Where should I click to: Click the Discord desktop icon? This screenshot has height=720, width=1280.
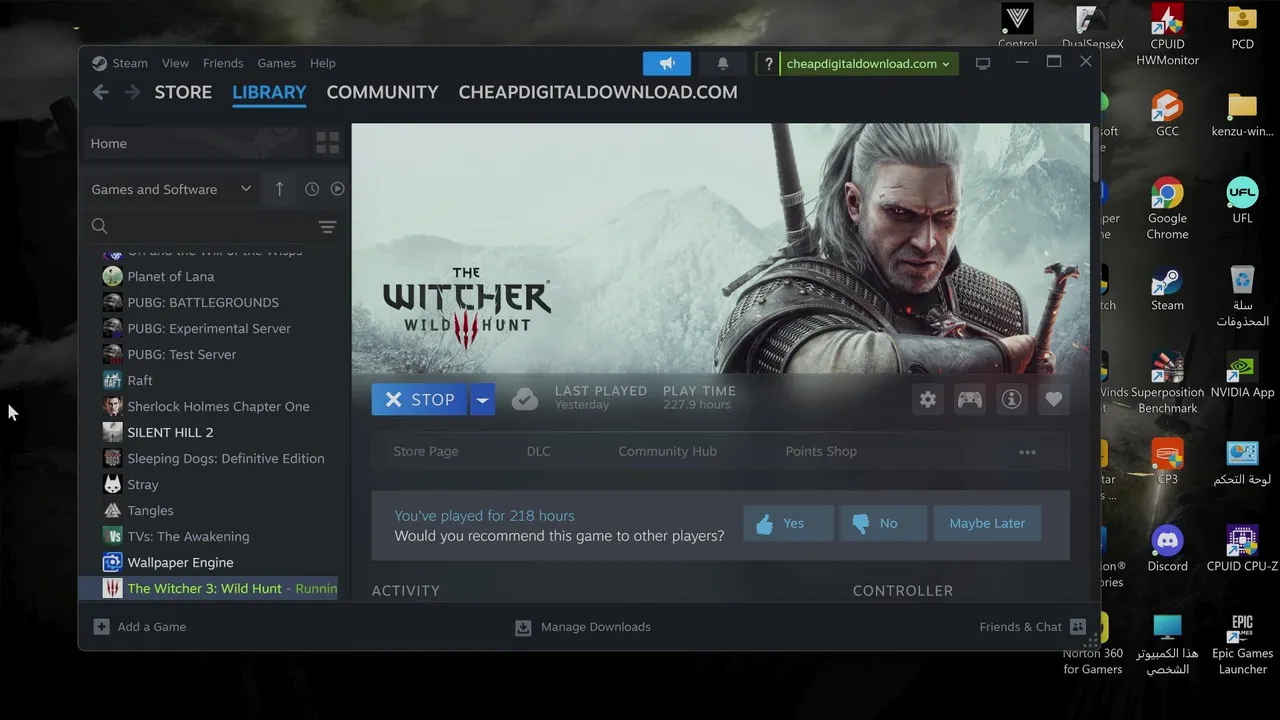1167,548
